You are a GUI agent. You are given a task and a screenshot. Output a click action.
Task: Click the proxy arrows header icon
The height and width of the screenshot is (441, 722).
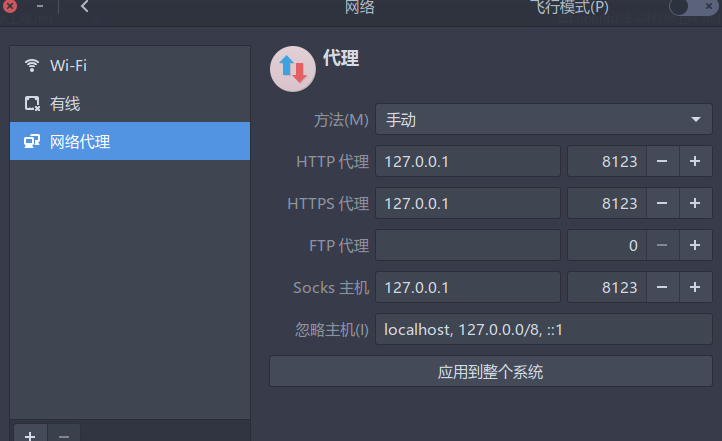[x=292, y=70]
